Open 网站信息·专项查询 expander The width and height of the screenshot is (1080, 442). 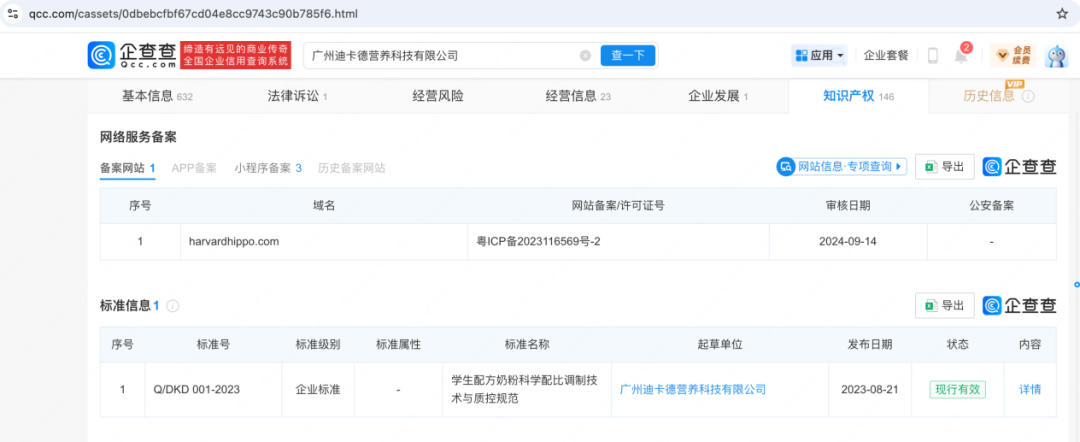click(842, 167)
